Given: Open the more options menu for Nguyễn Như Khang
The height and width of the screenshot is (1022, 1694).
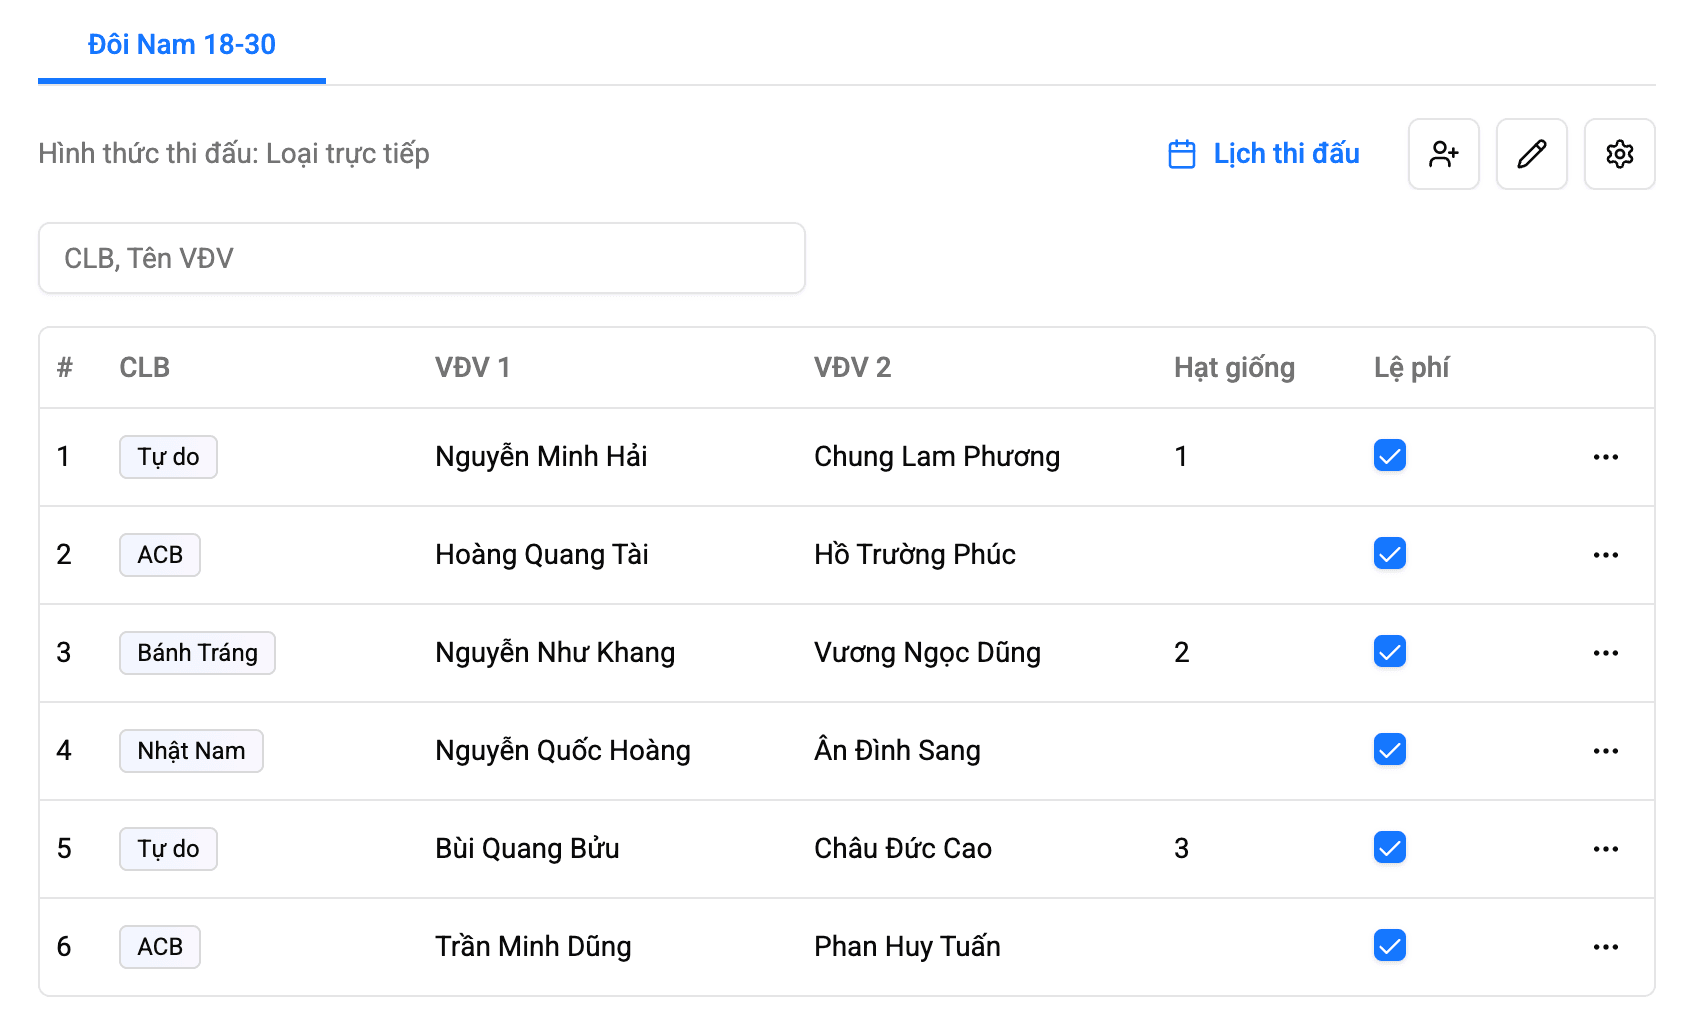Looking at the screenshot, I should tap(1605, 653).
